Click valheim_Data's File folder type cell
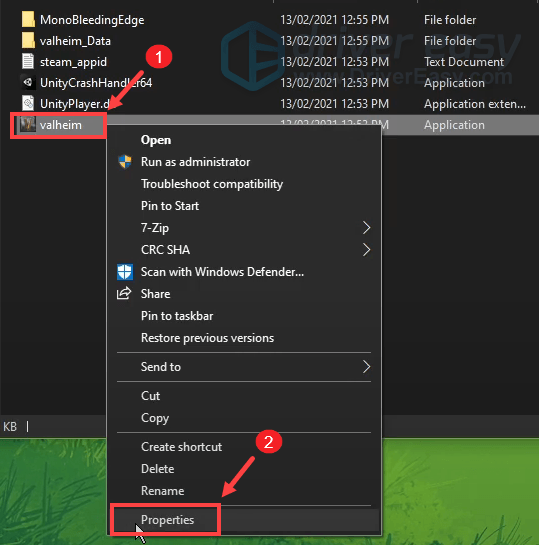The height and width of the screenshot is (545, 539). coord(450,41)
